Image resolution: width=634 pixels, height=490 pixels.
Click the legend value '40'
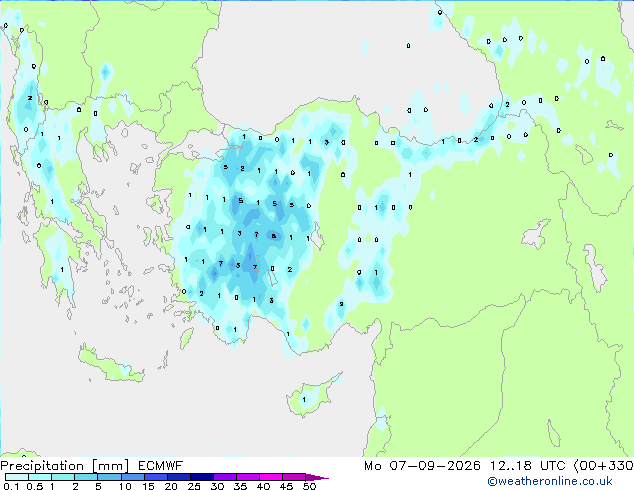click(x=263, y=486)
